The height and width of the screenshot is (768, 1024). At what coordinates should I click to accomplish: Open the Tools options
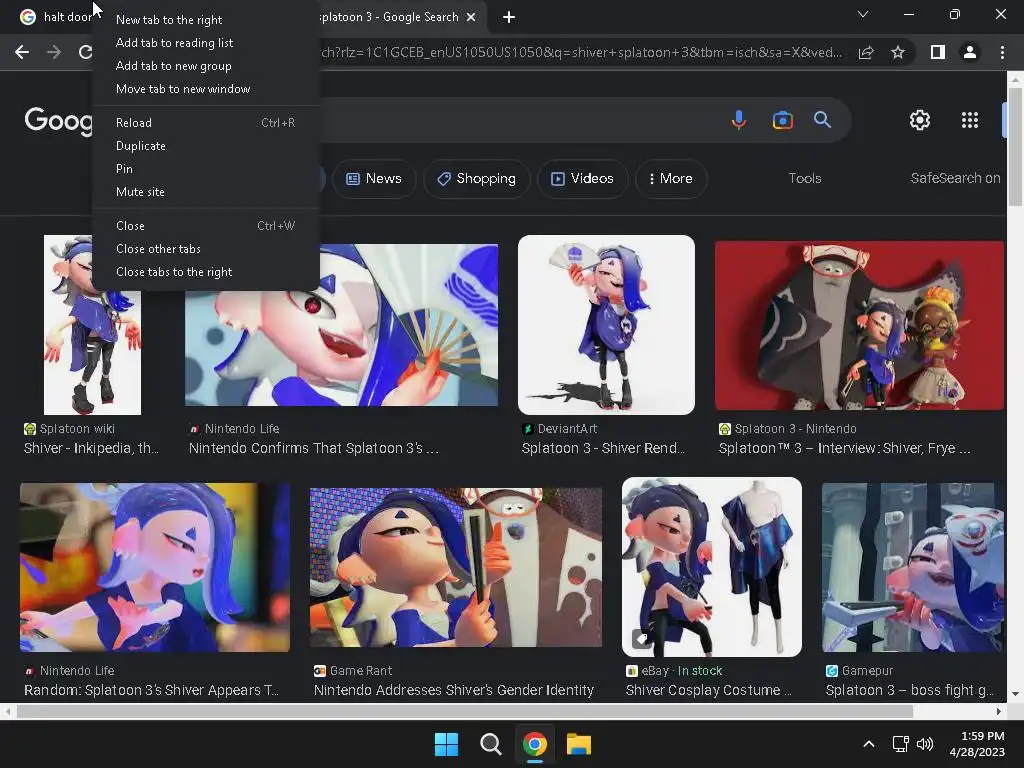tap(805, 178)
